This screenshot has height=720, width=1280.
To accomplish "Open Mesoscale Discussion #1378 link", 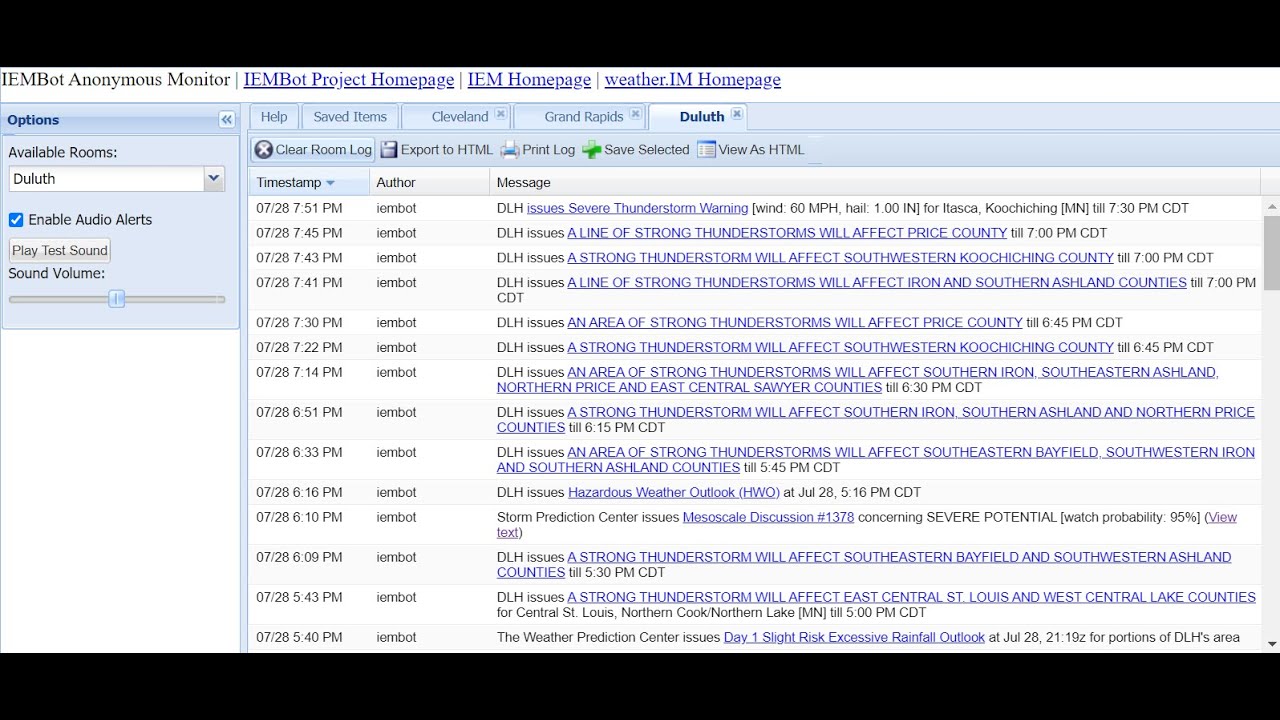I will tap(768, 517).
